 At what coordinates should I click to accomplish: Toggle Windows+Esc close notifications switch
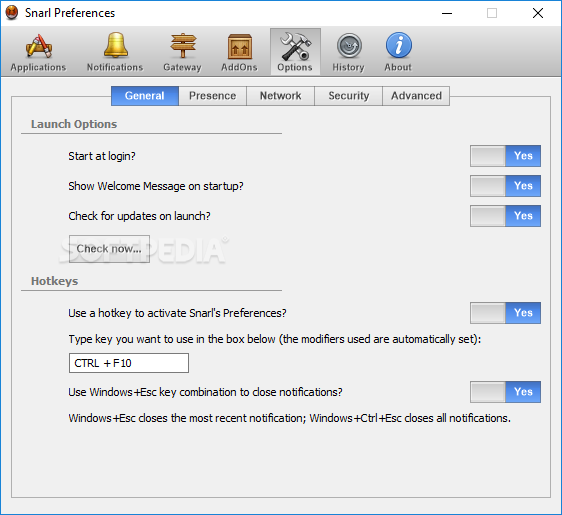pos(505,392)
